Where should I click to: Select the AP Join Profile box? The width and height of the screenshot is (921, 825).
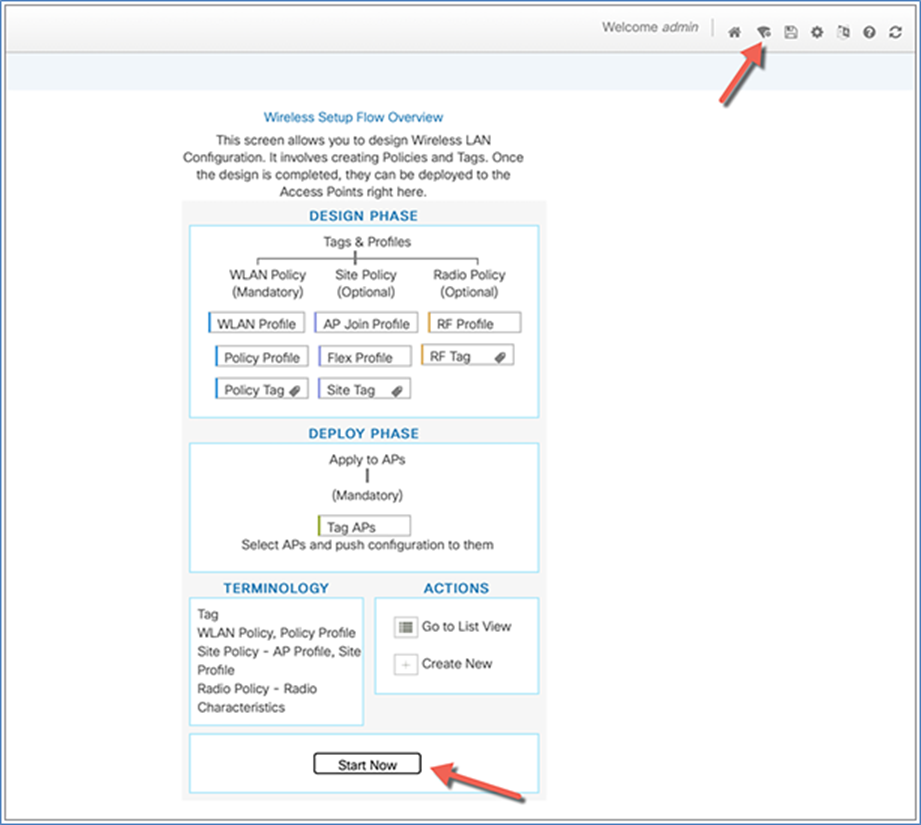(366, 323)
